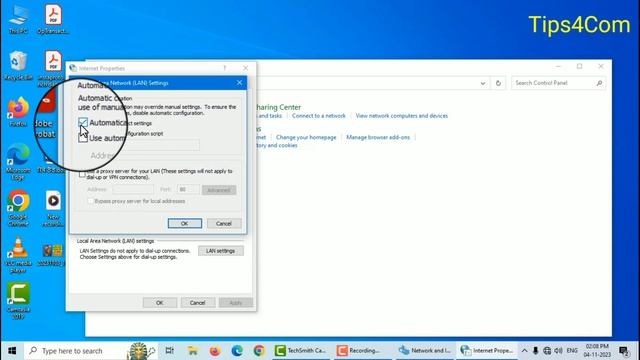Click the taskbar search box

(91, 351)
